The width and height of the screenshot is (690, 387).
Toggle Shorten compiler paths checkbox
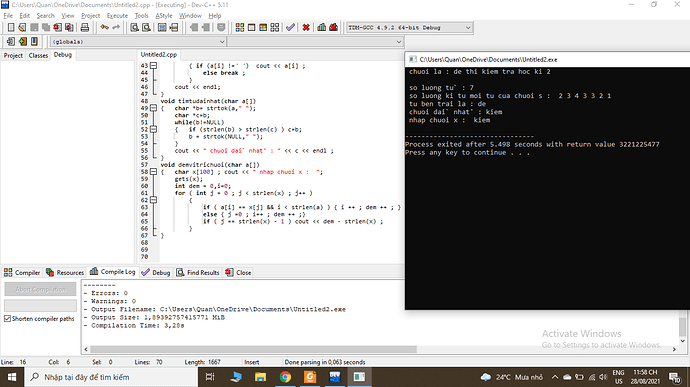tap(7, 318)
